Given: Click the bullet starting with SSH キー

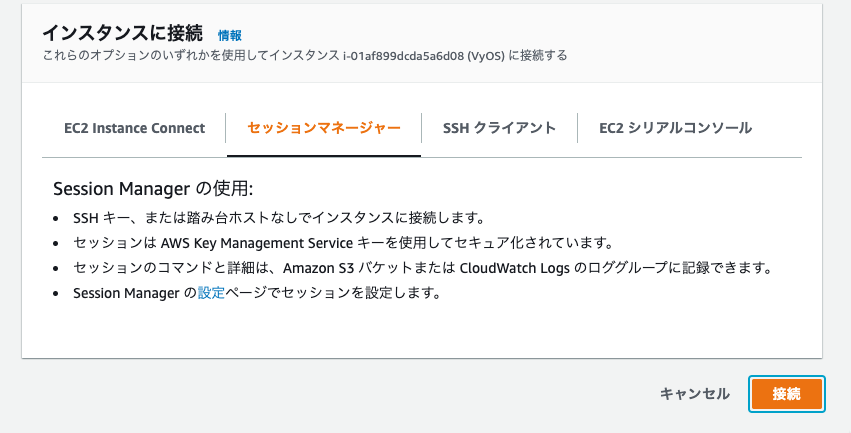Looking at the screenshot, I should tap(278, 218).
